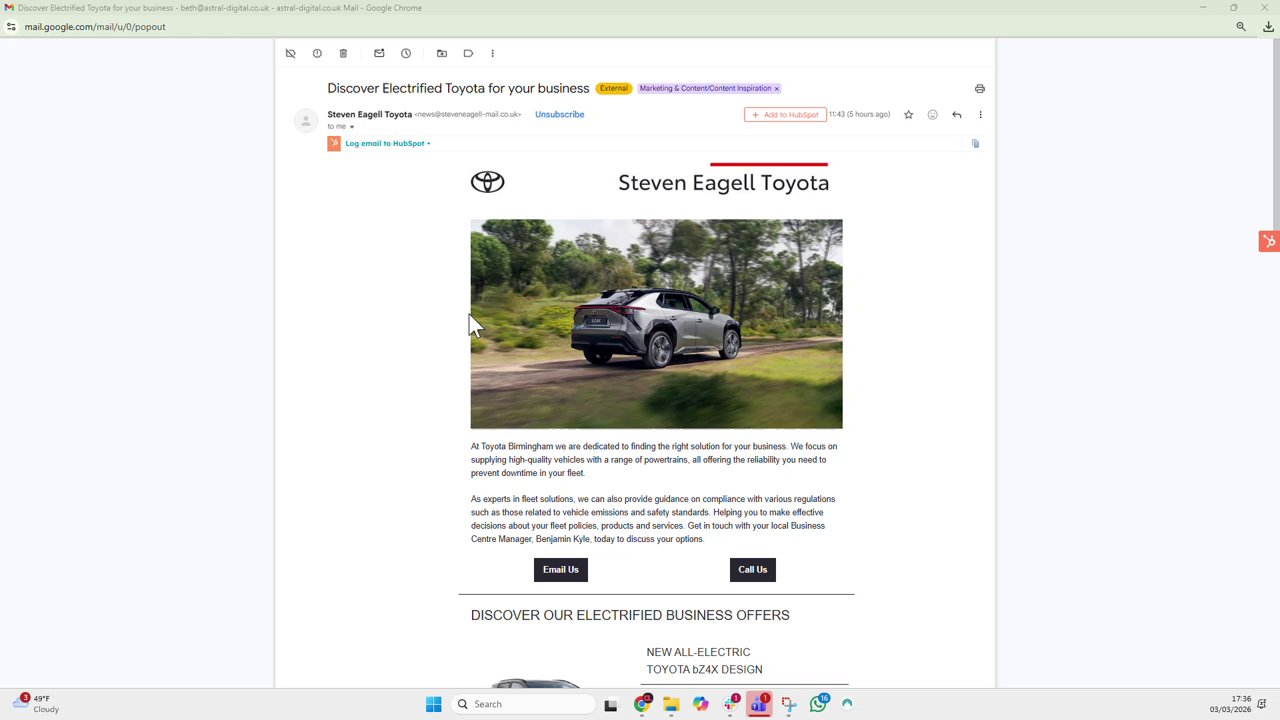Click the Chrome install/download icon in address bar
Viewport: 1280px width, 720px height.
[x=1268, y=27]
